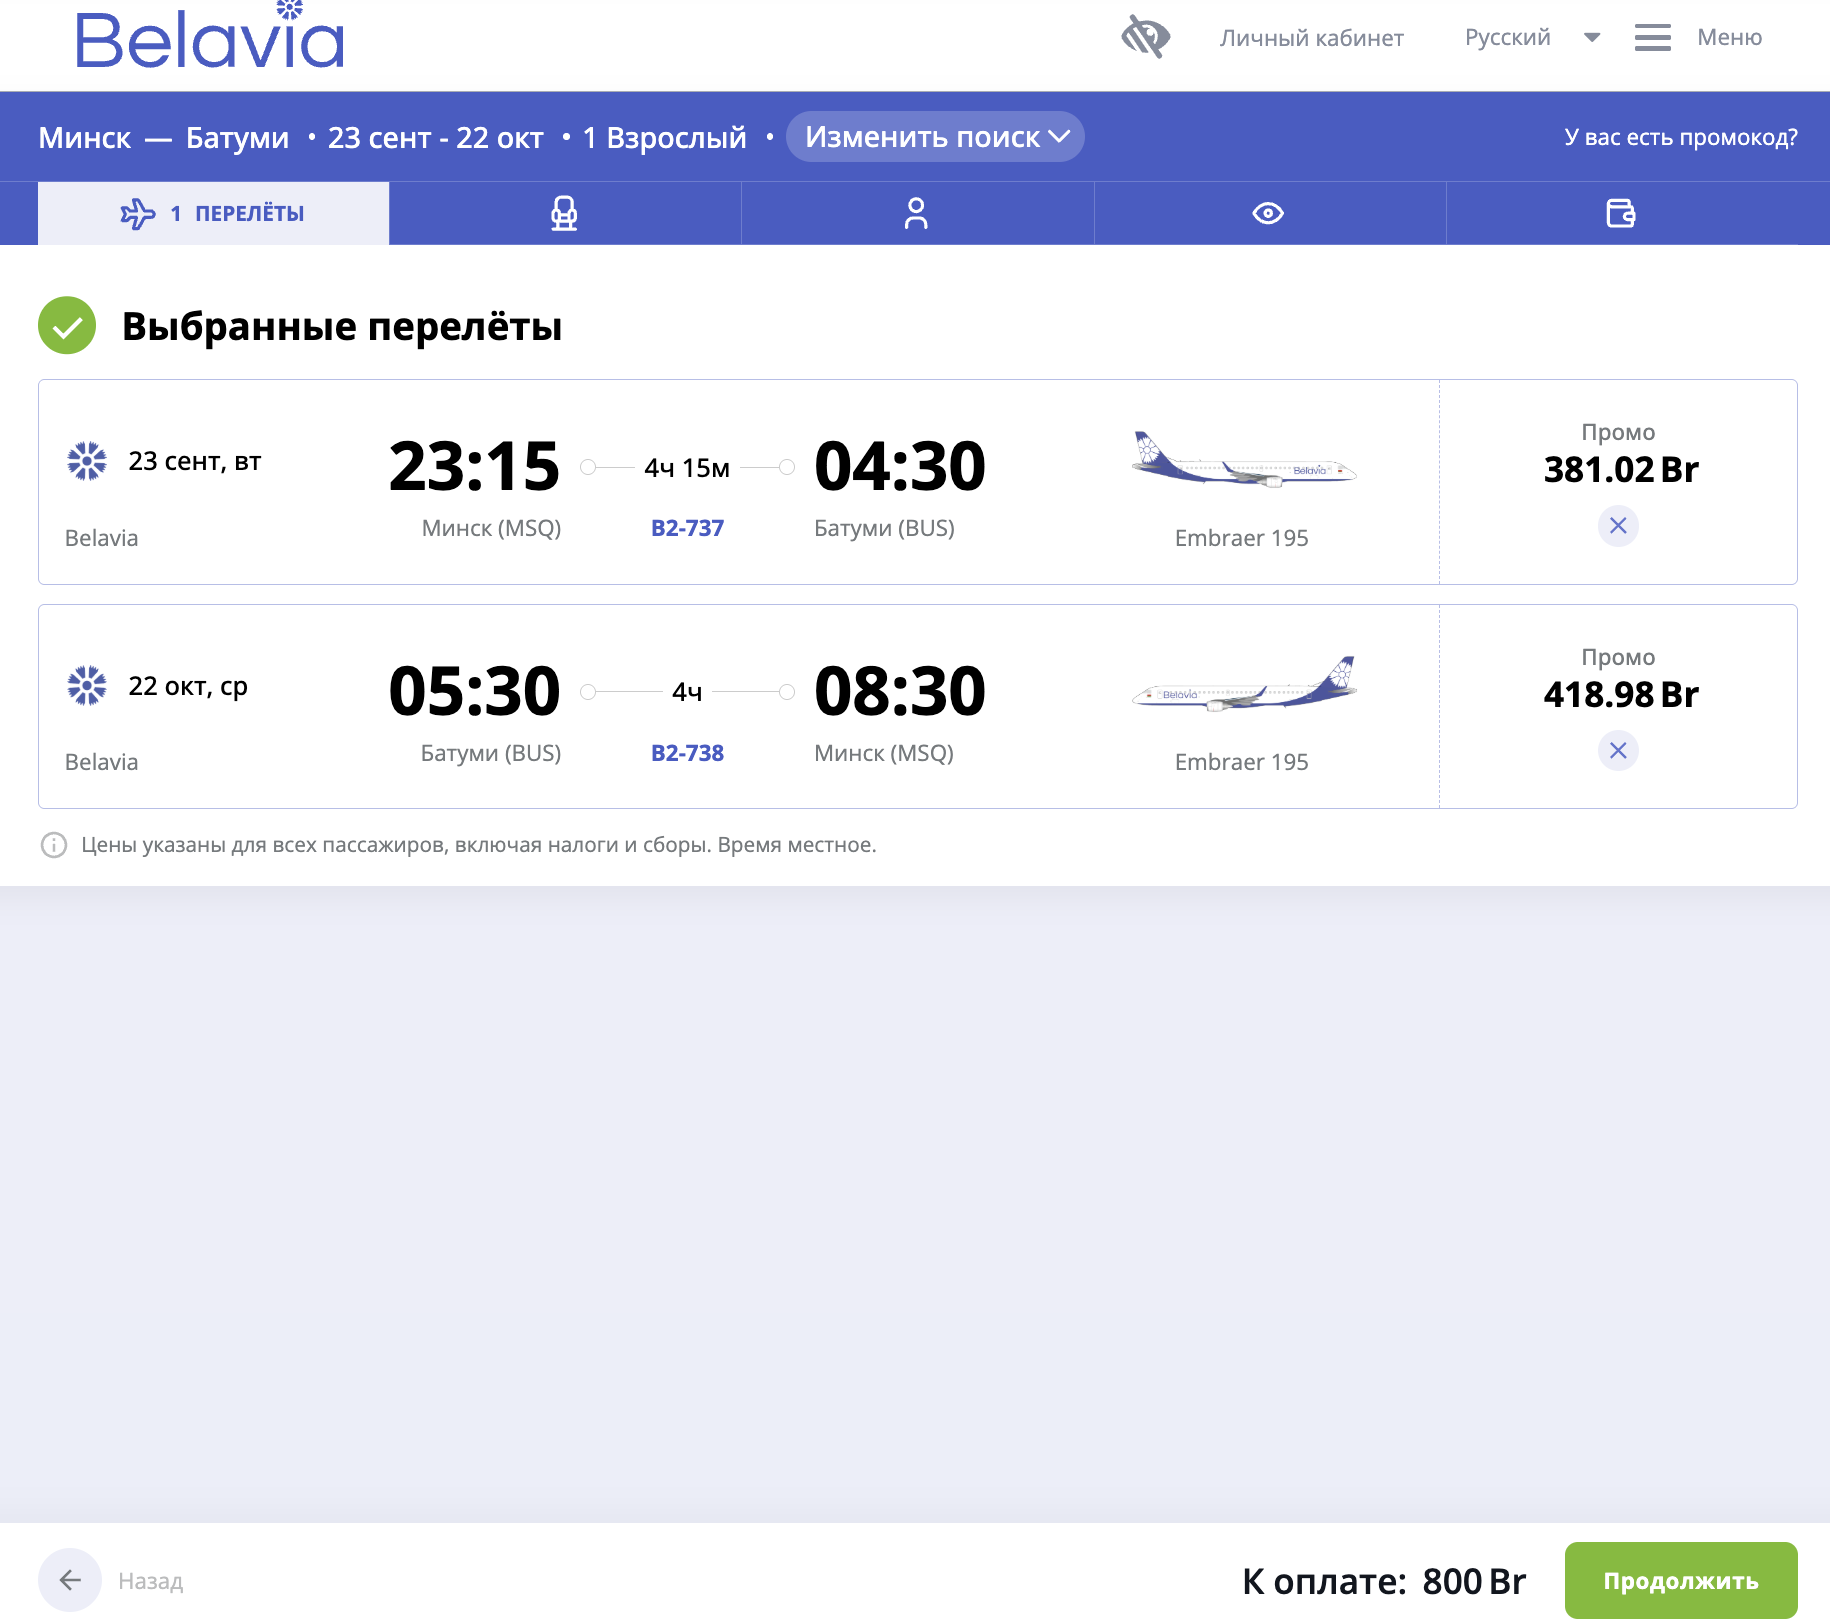This screenshot has width=1830, height=1624.
Task: Click the Belavia snowflake icon on 22 окт flight
Action: tap(87, 686)
